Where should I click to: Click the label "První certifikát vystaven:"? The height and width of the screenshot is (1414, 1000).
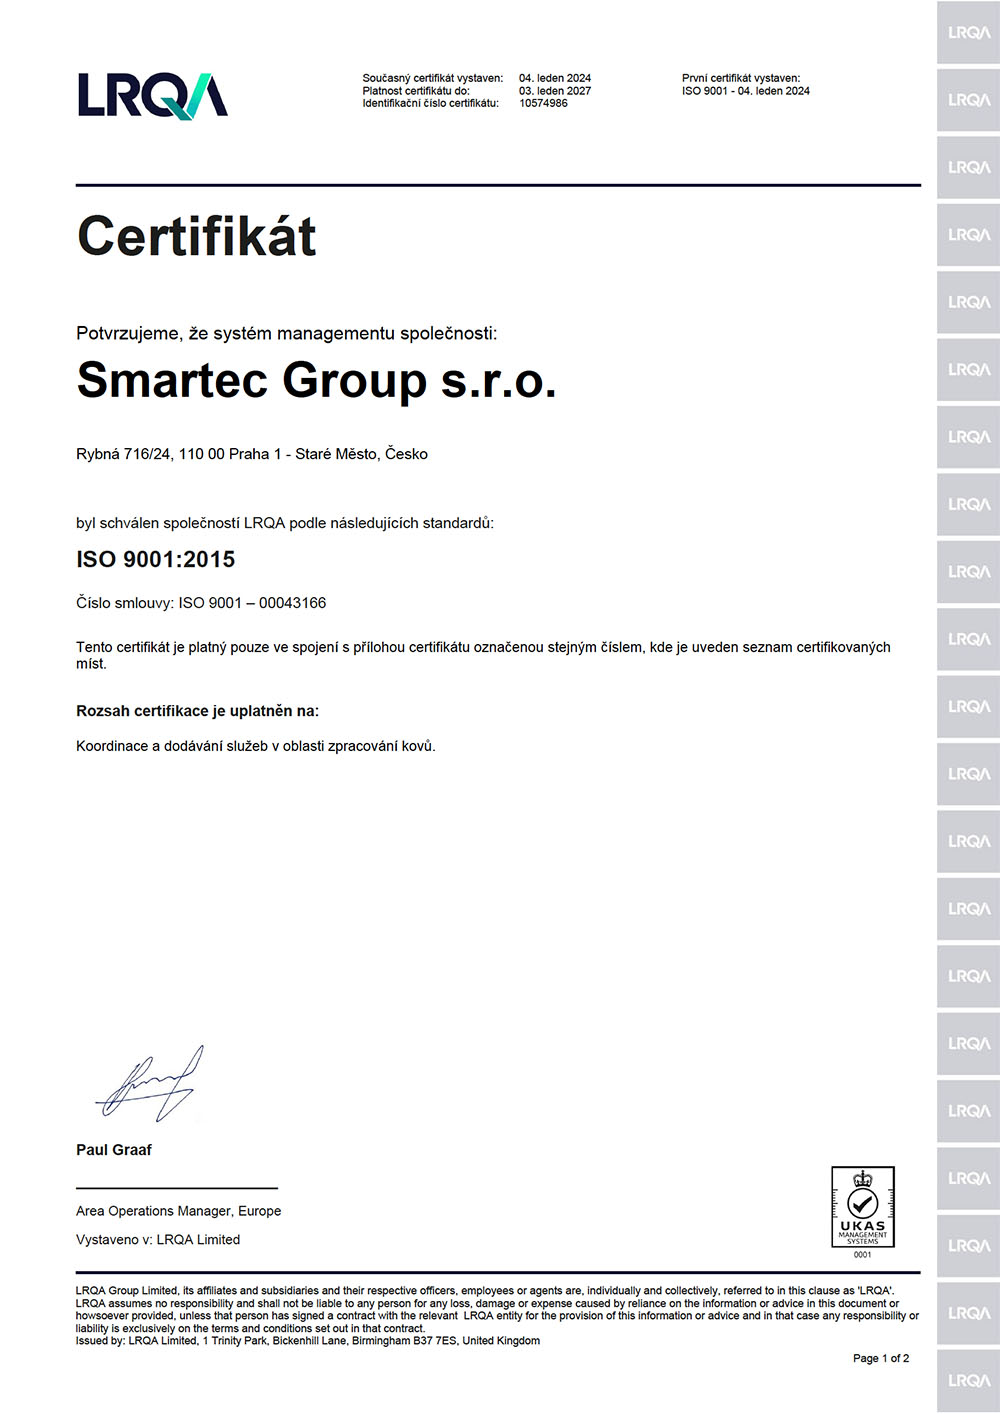pyautogui.click(x=741, y=78)
